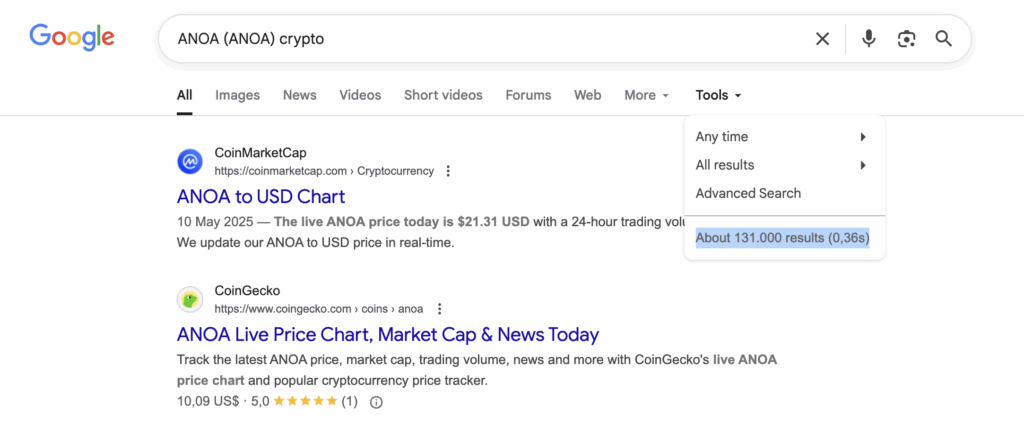This screenshot has height=425, width=1024.
Task: Switch to the Images tab
Action: [x=237, y=95]
